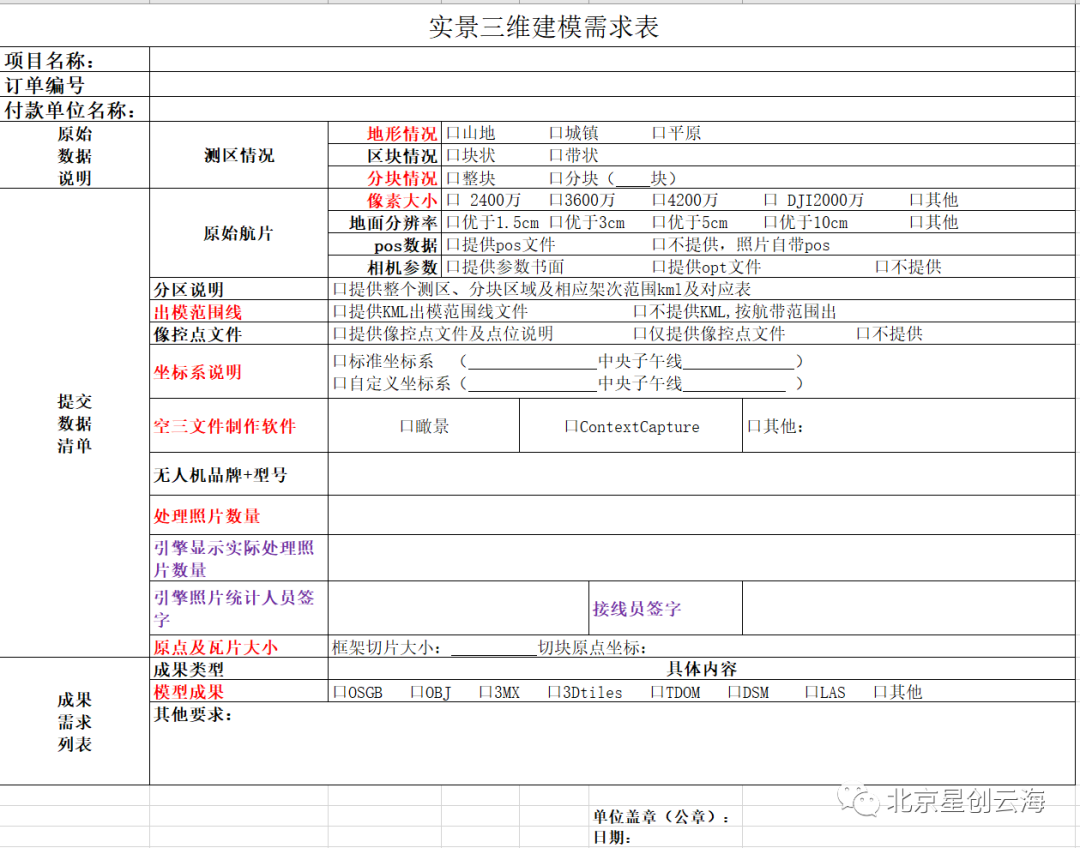
Task: Click the 测区情况 cell
Action: click(x=239, y=156)
